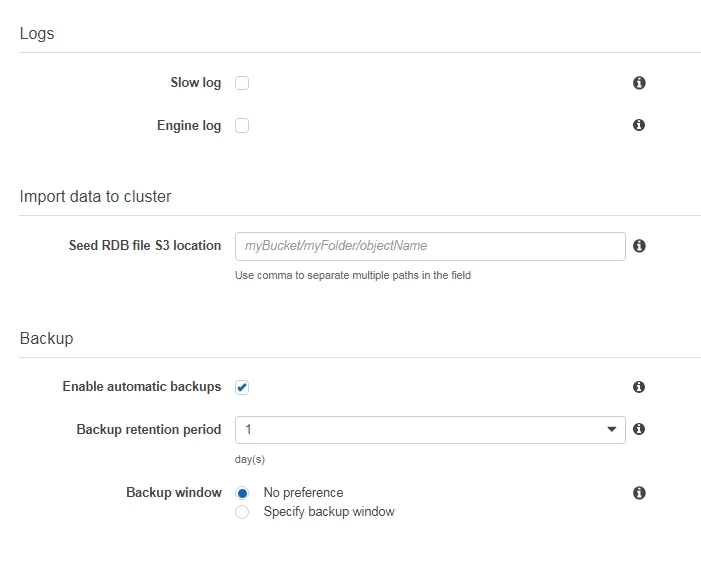Focus the Seed RDB file S3 location field
Image resolution: width=701 pixels, height=567 pixels.
[x=430, y=246]
